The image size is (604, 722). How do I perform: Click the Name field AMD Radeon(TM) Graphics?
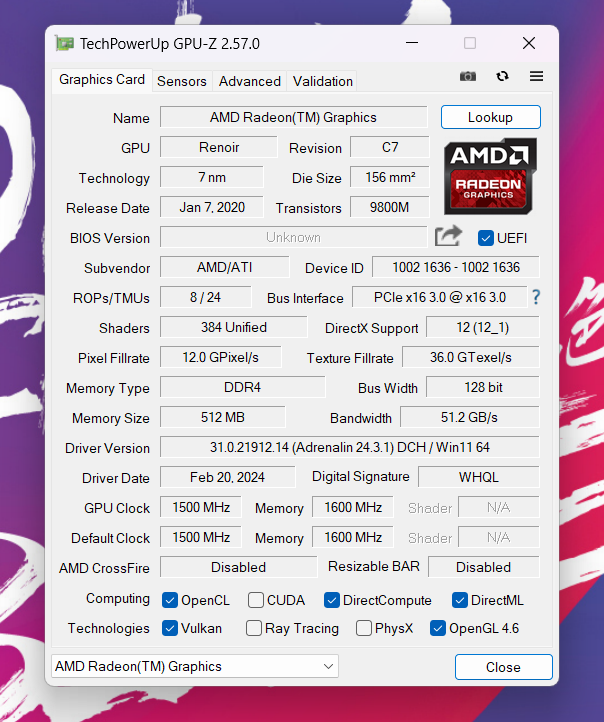point(293,117)
